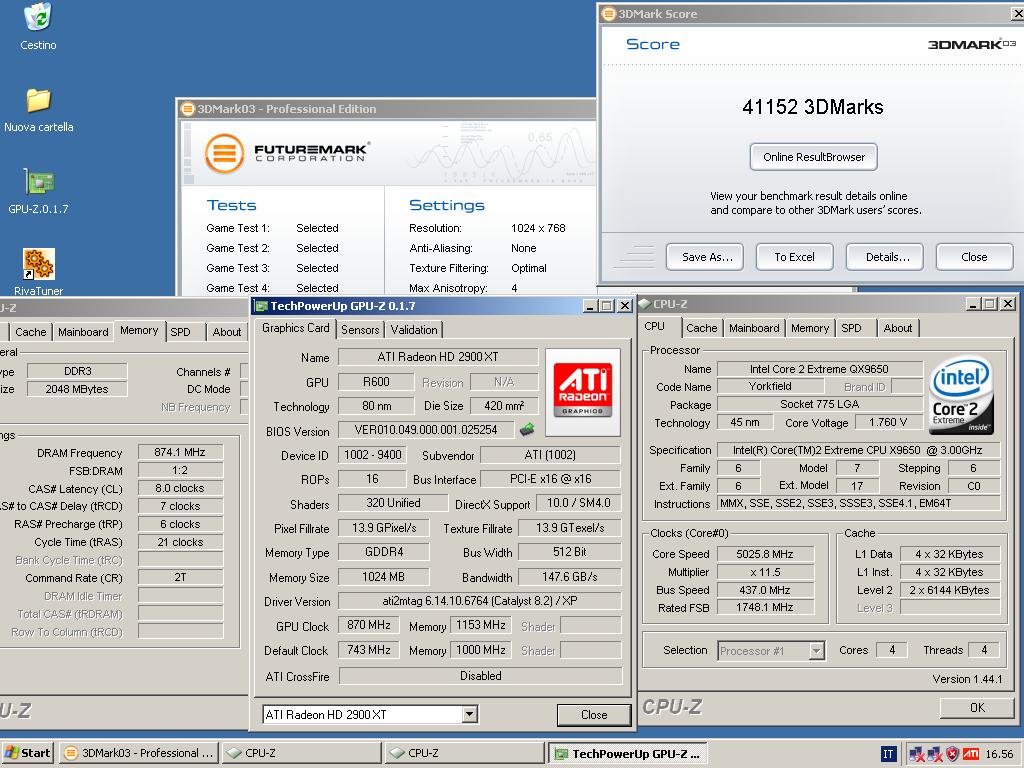
Task: Select the Graphics Card tab in GPU-Z
Action: (295, 328)
